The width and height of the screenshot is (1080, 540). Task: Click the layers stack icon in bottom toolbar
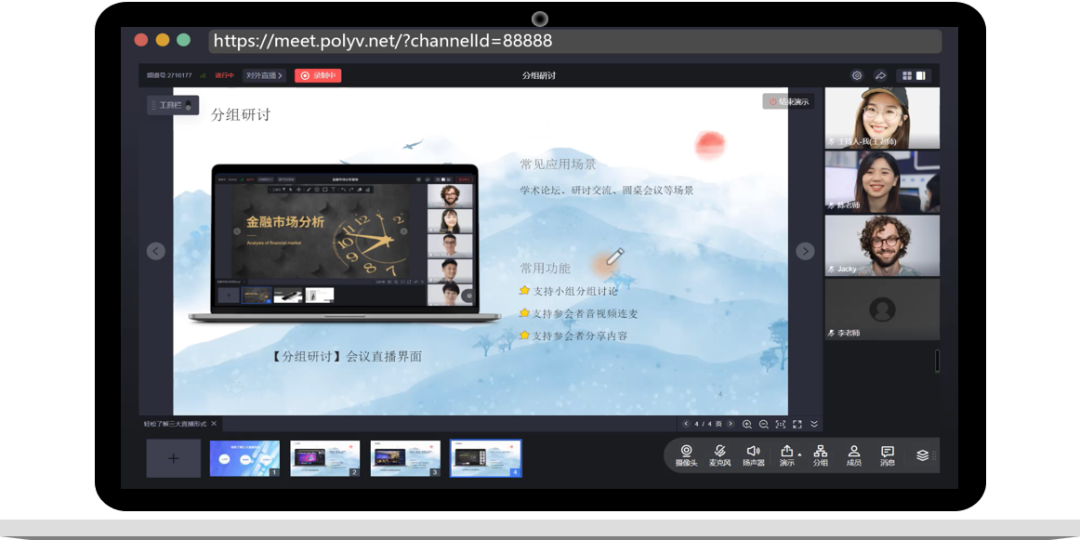(x=922, y=455)
